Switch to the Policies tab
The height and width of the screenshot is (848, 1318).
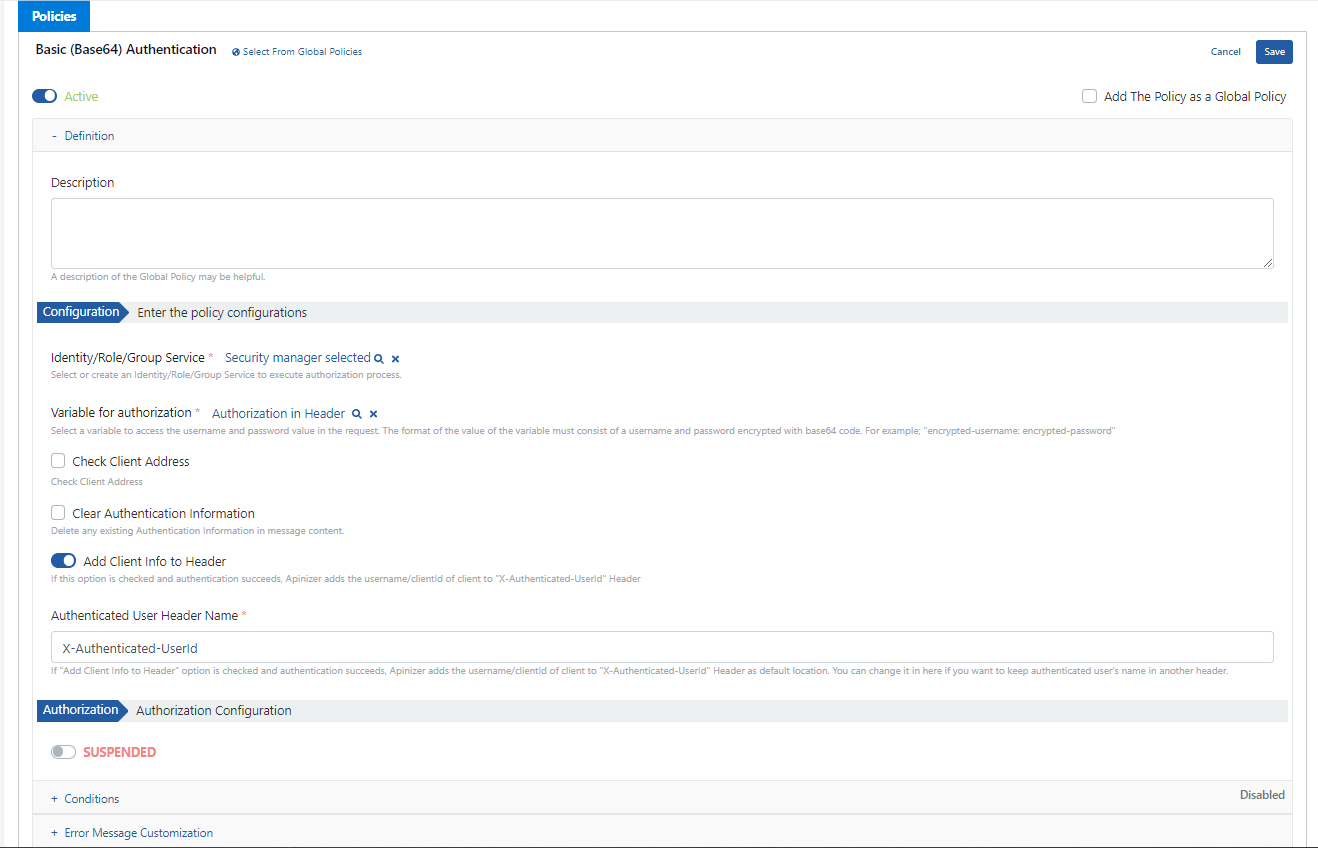(54, 16)
